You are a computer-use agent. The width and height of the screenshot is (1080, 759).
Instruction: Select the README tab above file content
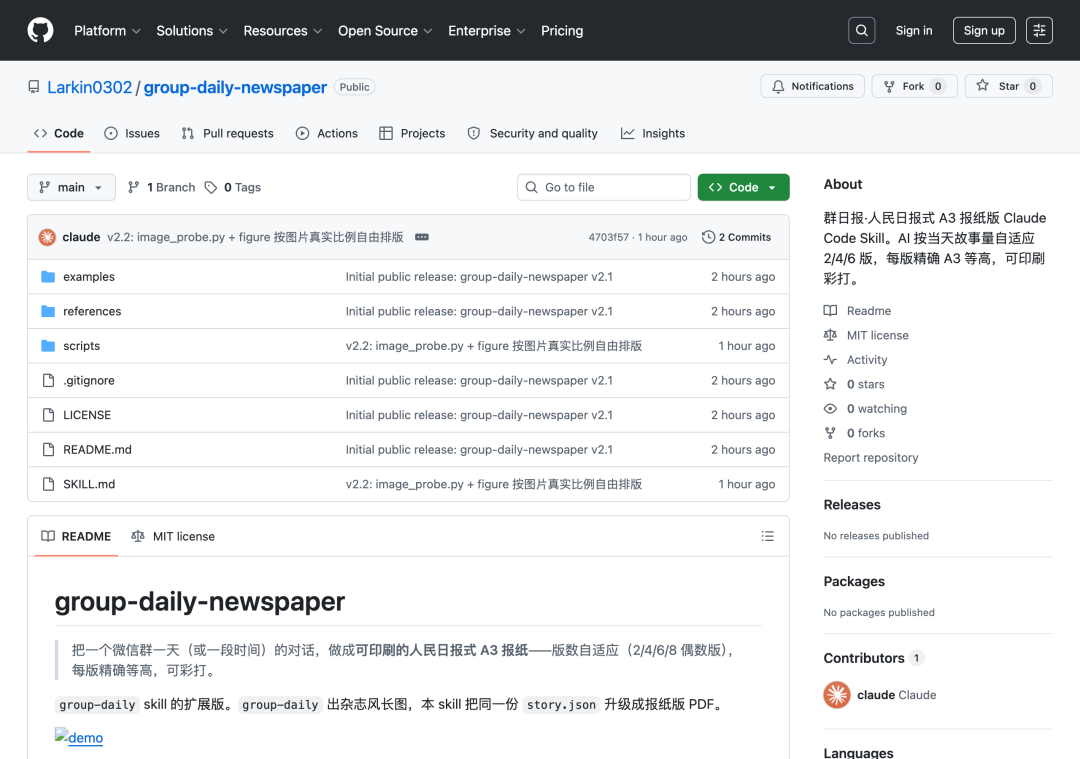(x=76, y=536)
